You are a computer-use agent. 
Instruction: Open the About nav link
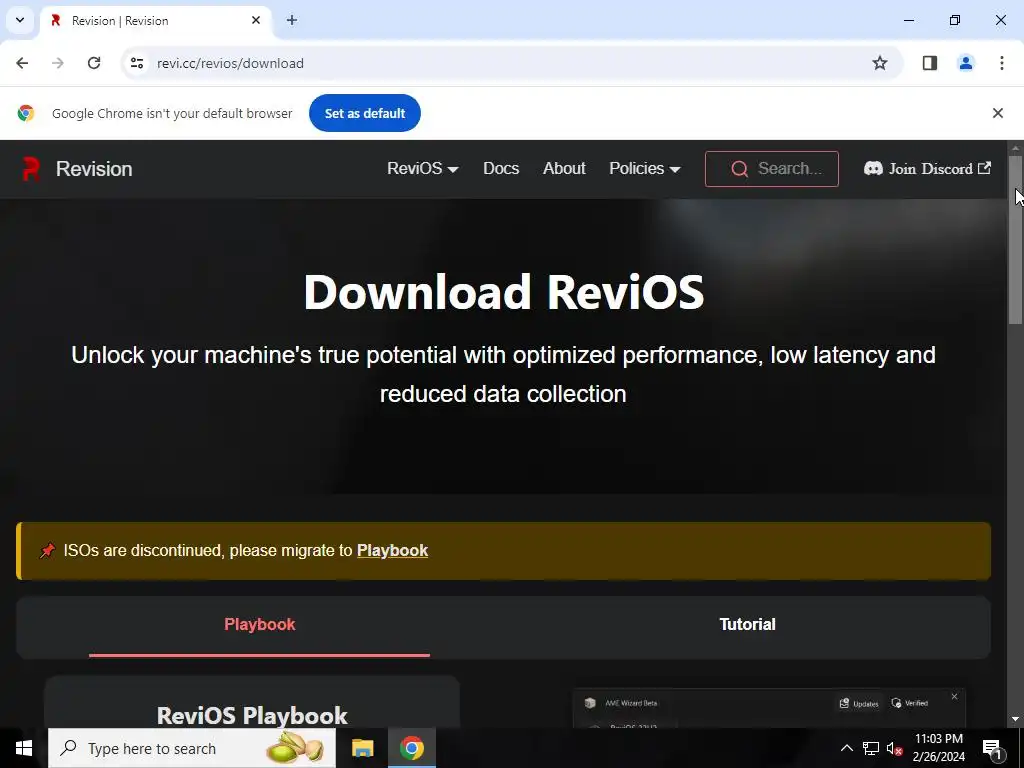click(x=564, y=168)
